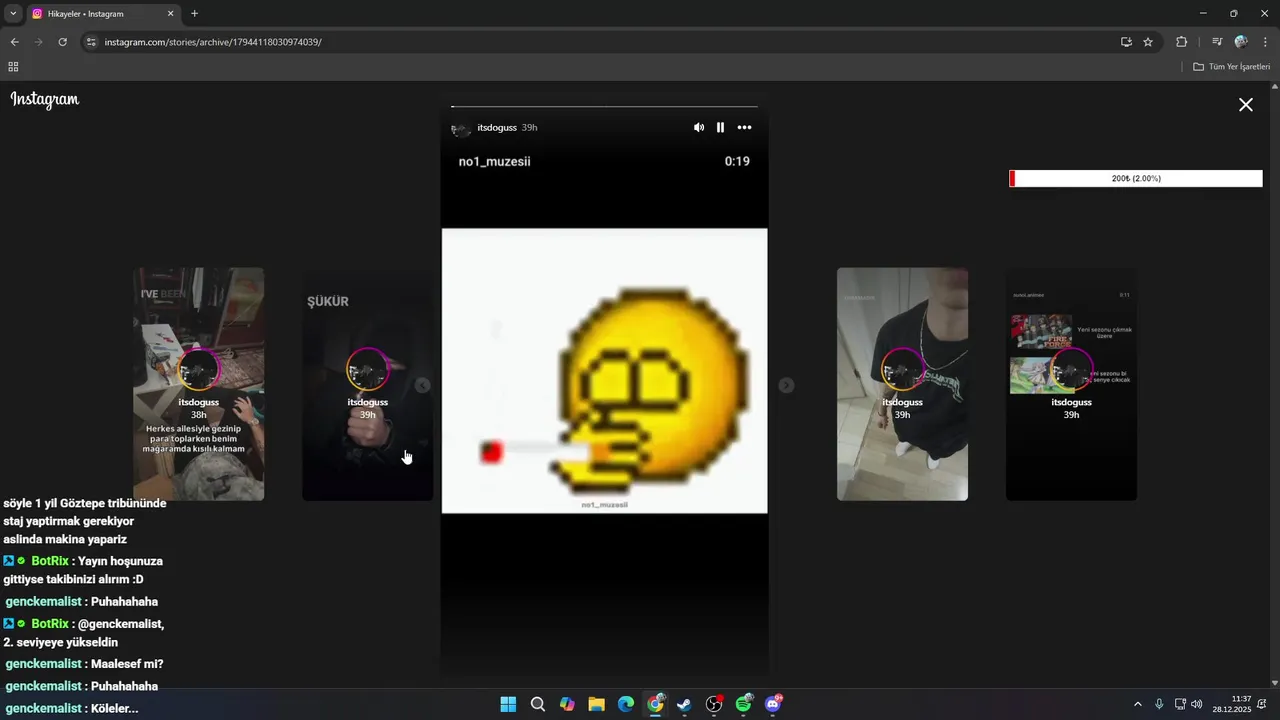Open the Tüm Yer İşaretleri bookmarks folder

coord(1231,67)
